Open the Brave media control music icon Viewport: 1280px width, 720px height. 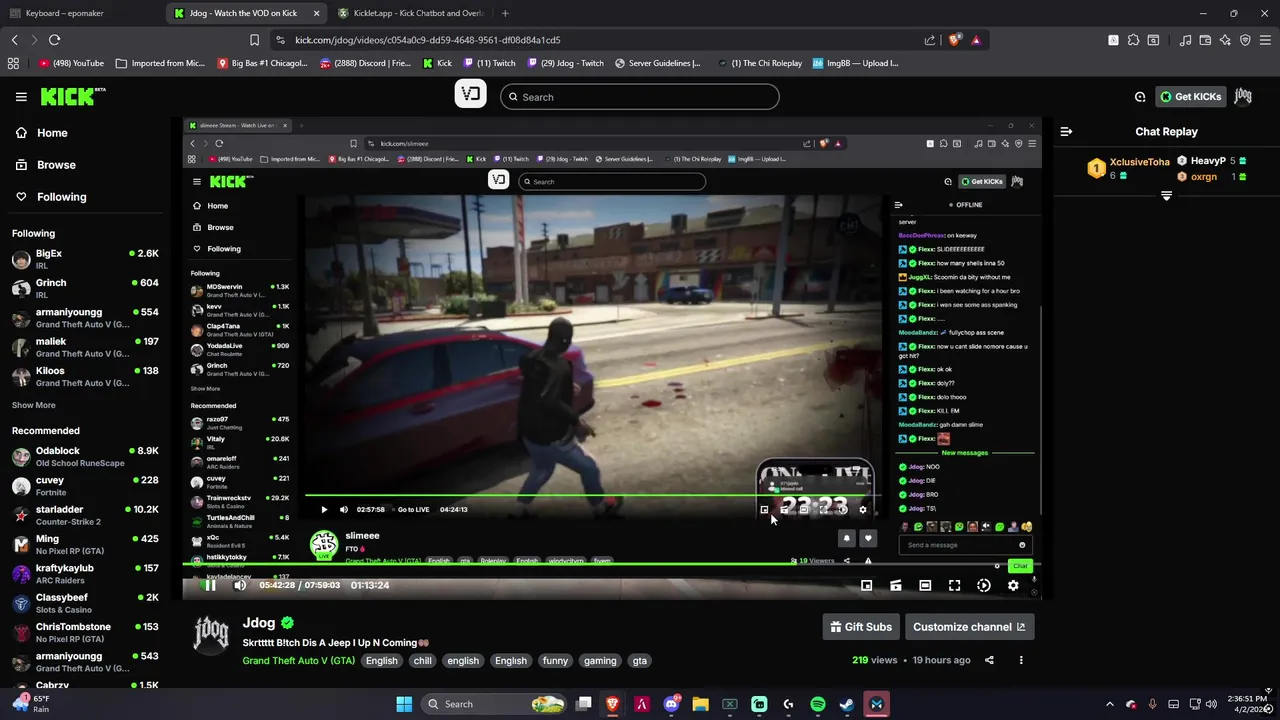1185,40
